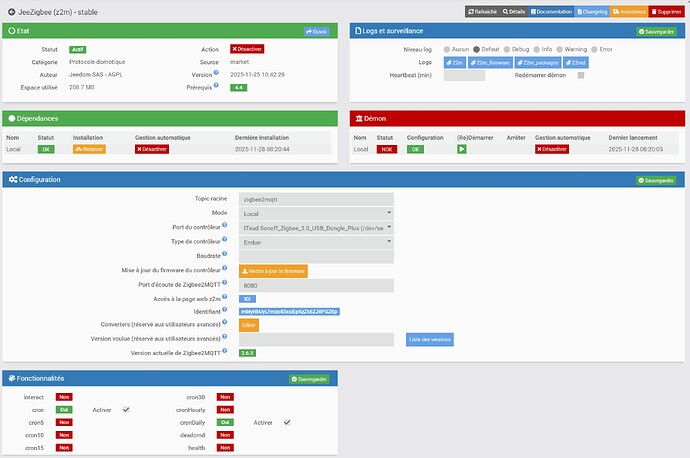The width and height of the screenshot is (690, 458).
Task: Toggle the cronDaily Activer checkbox
Action: [287, 422]
